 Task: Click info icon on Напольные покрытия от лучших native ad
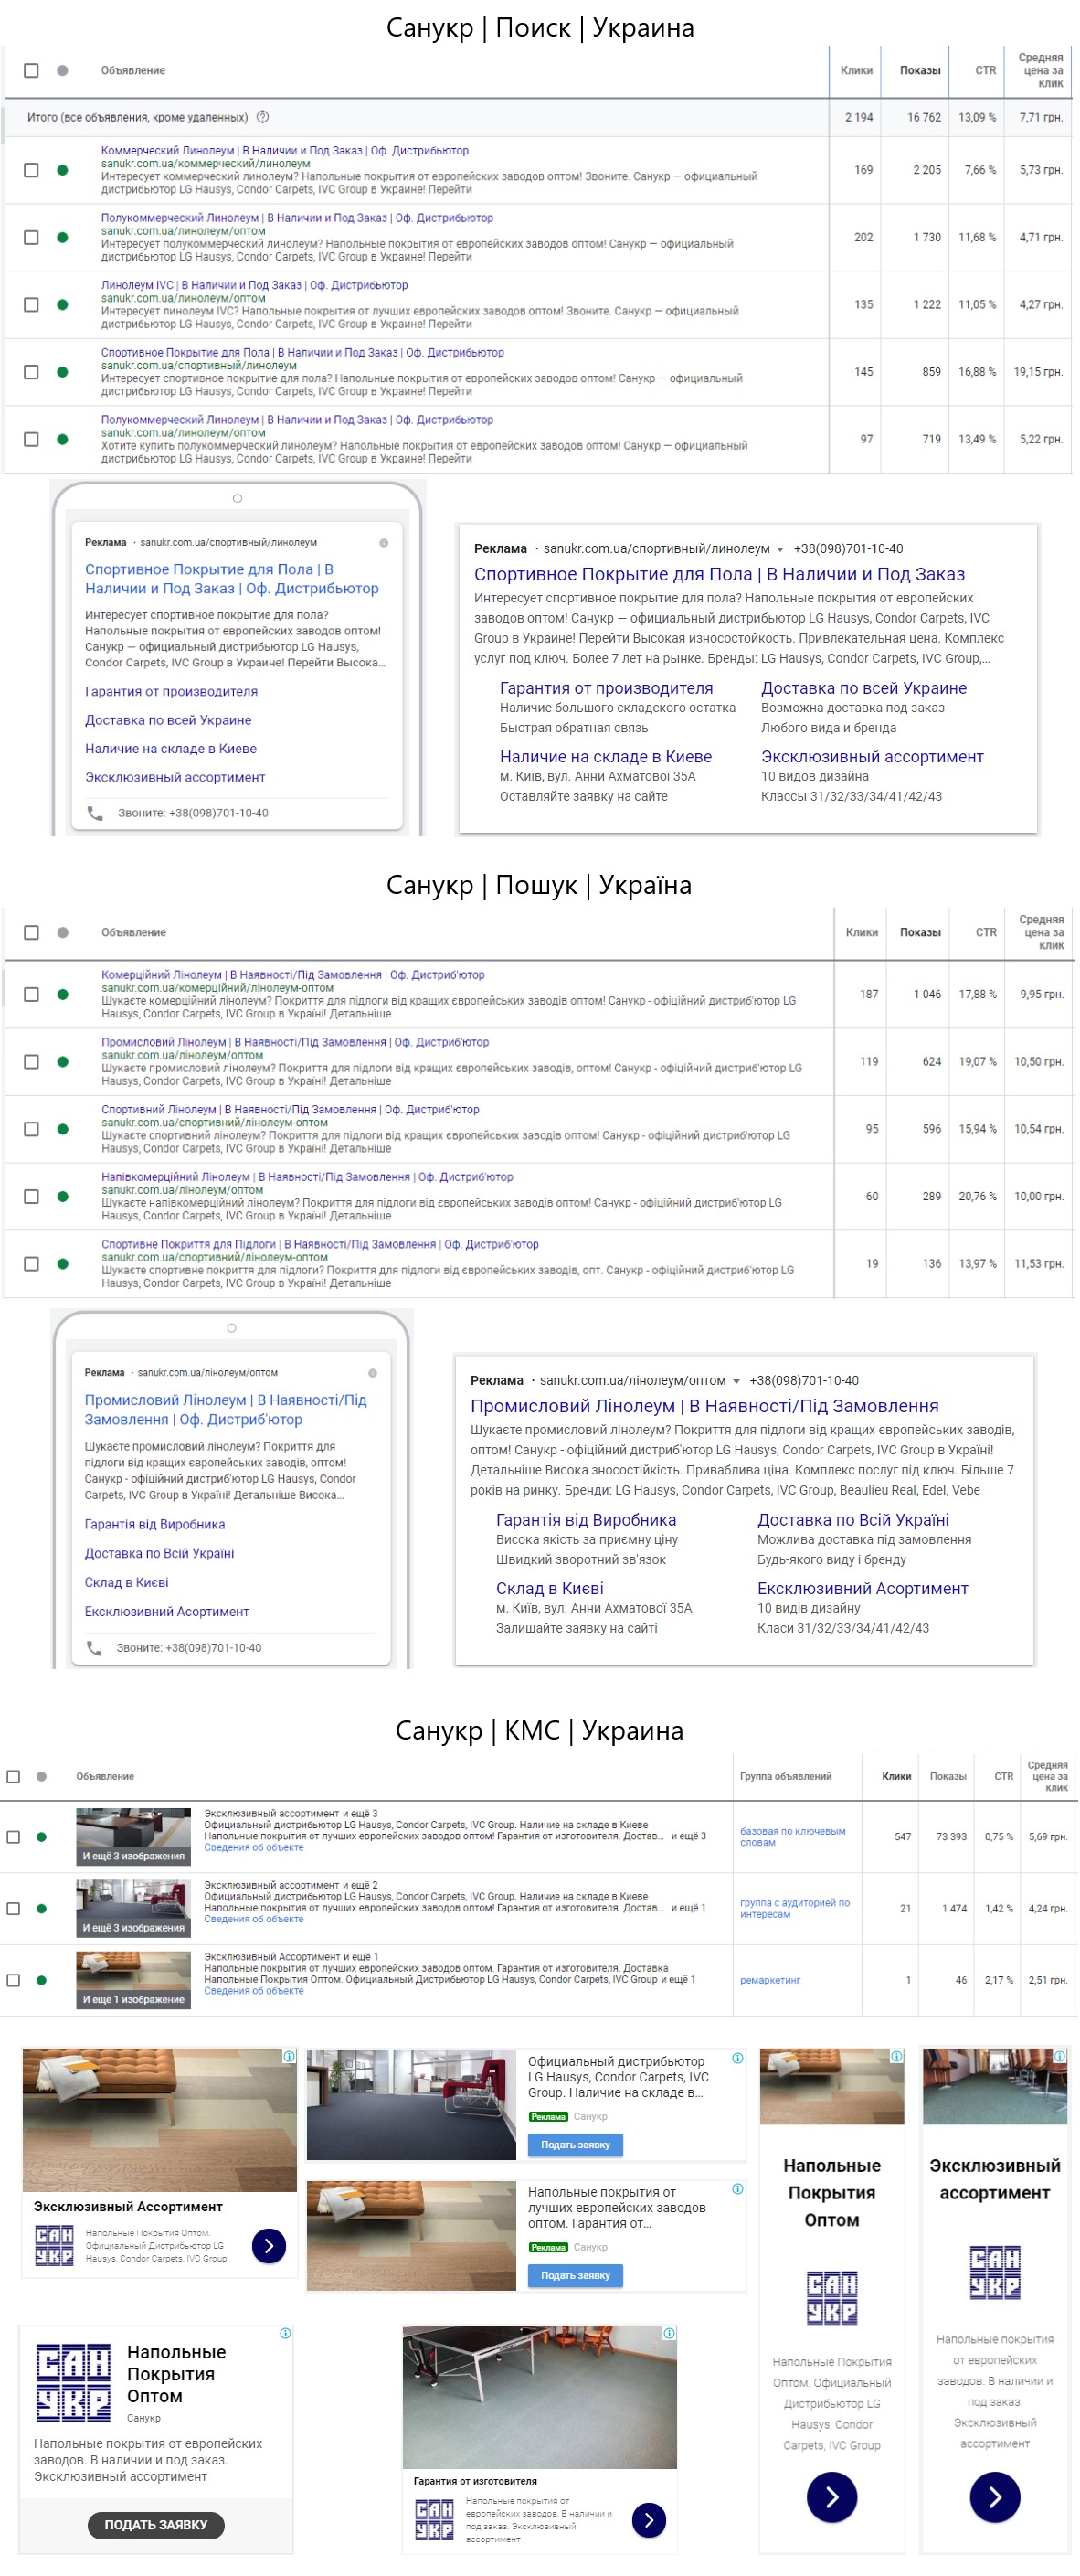click(x=738, y=2189)
